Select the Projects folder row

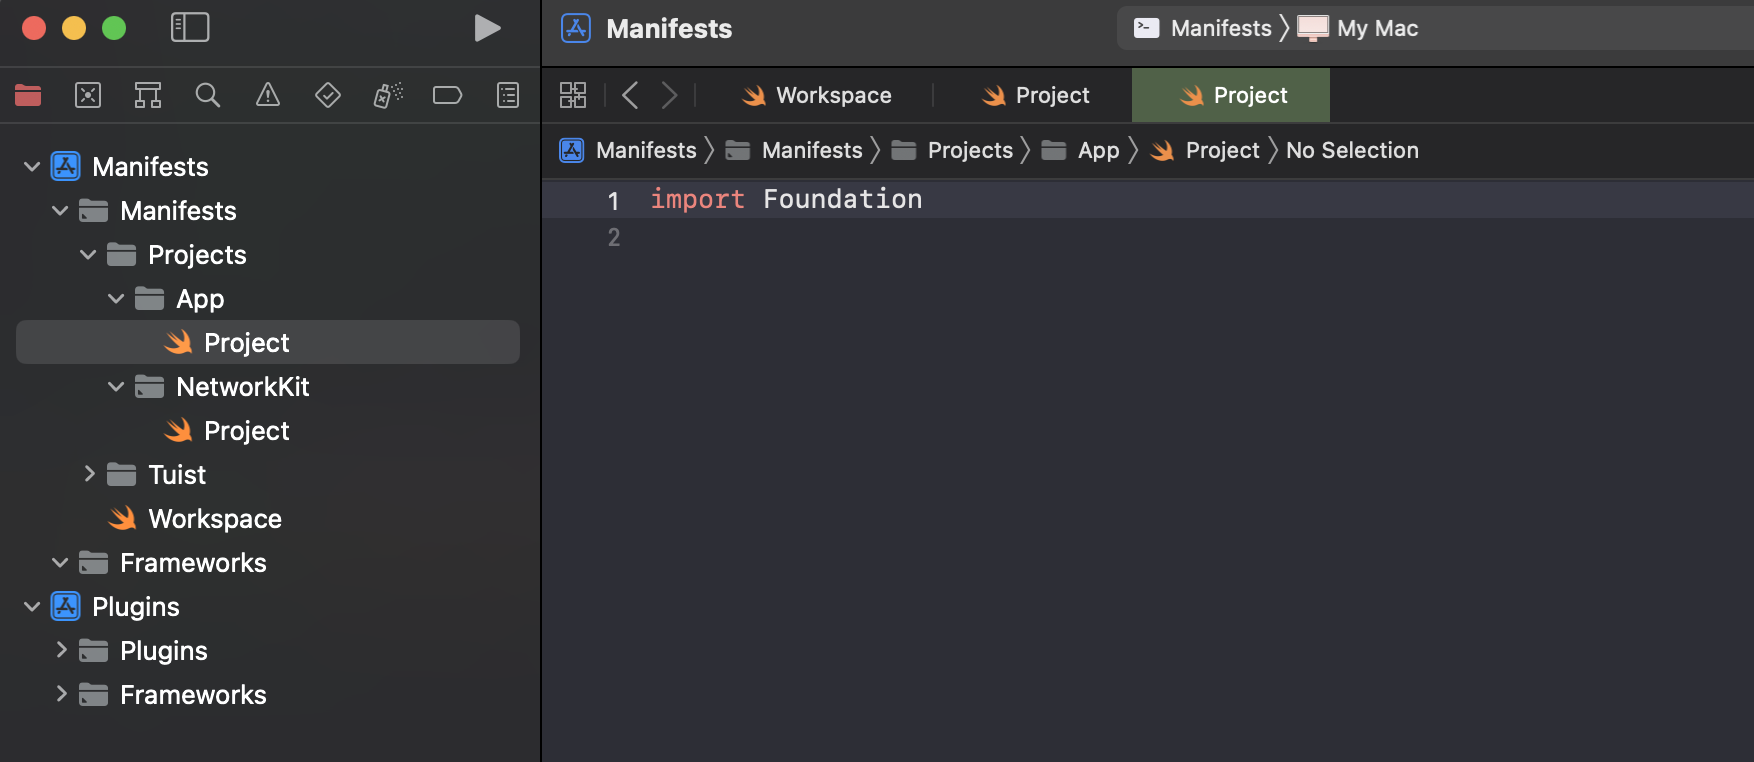click(268, 254)
